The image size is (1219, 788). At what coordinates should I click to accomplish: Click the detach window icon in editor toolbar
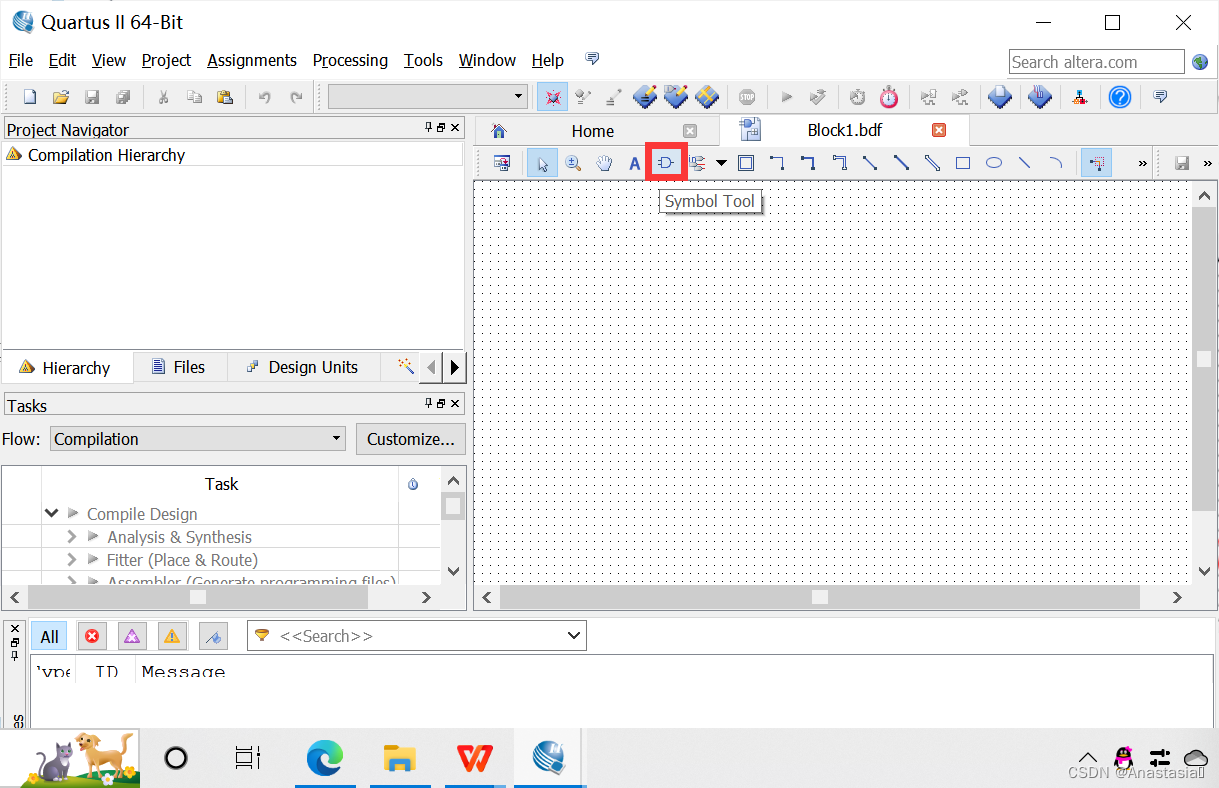(502, 163)
